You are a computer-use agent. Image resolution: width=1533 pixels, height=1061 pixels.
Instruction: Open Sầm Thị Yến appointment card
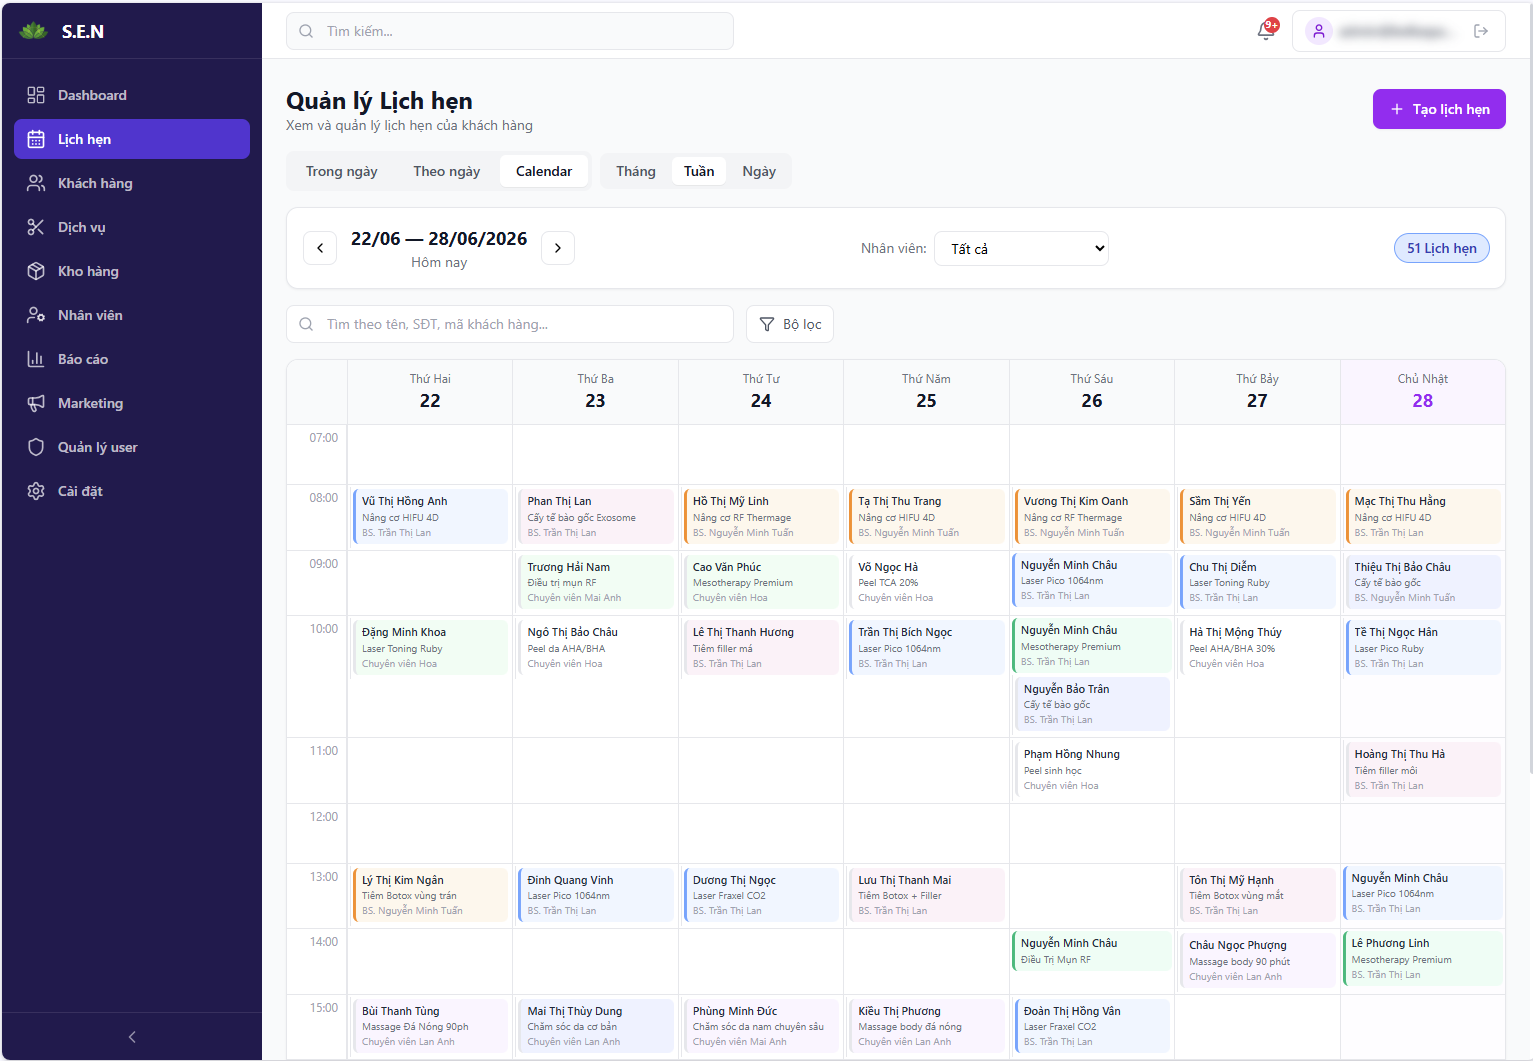[1258, 516]
